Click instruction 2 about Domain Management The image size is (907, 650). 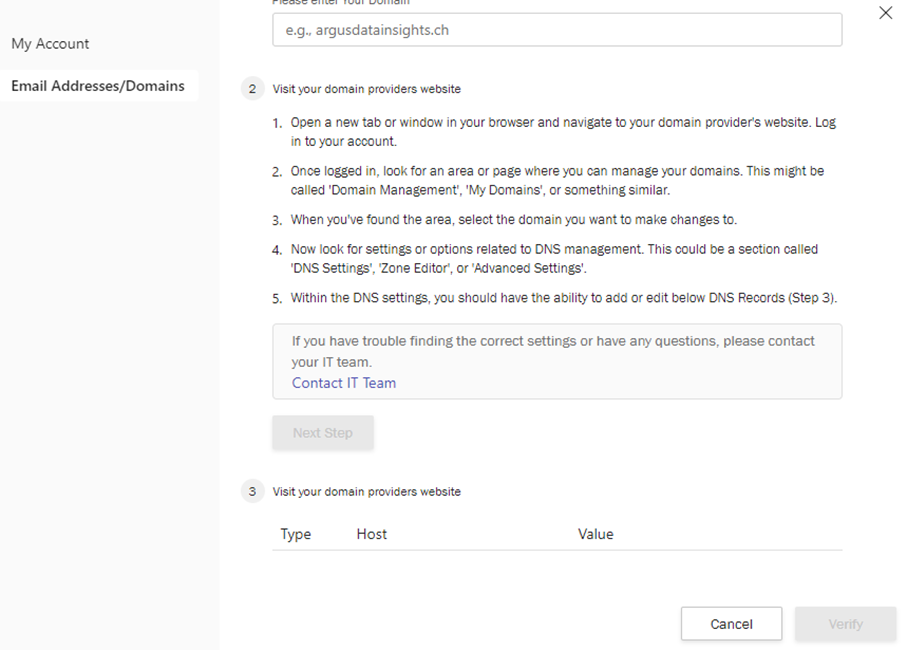coord(557,180)
